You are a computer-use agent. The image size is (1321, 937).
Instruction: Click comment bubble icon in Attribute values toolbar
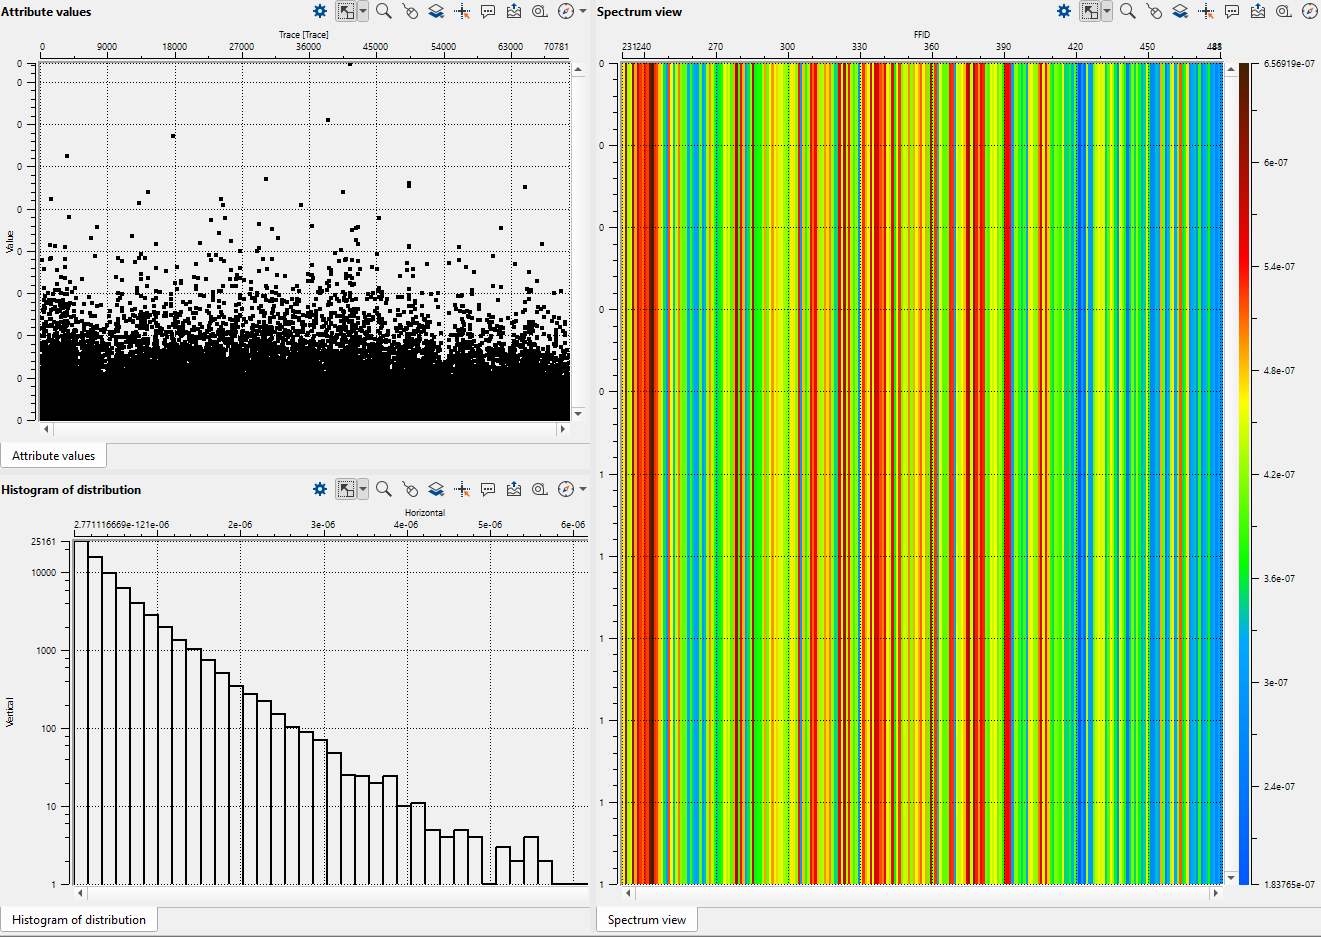(x=488, y=11)
